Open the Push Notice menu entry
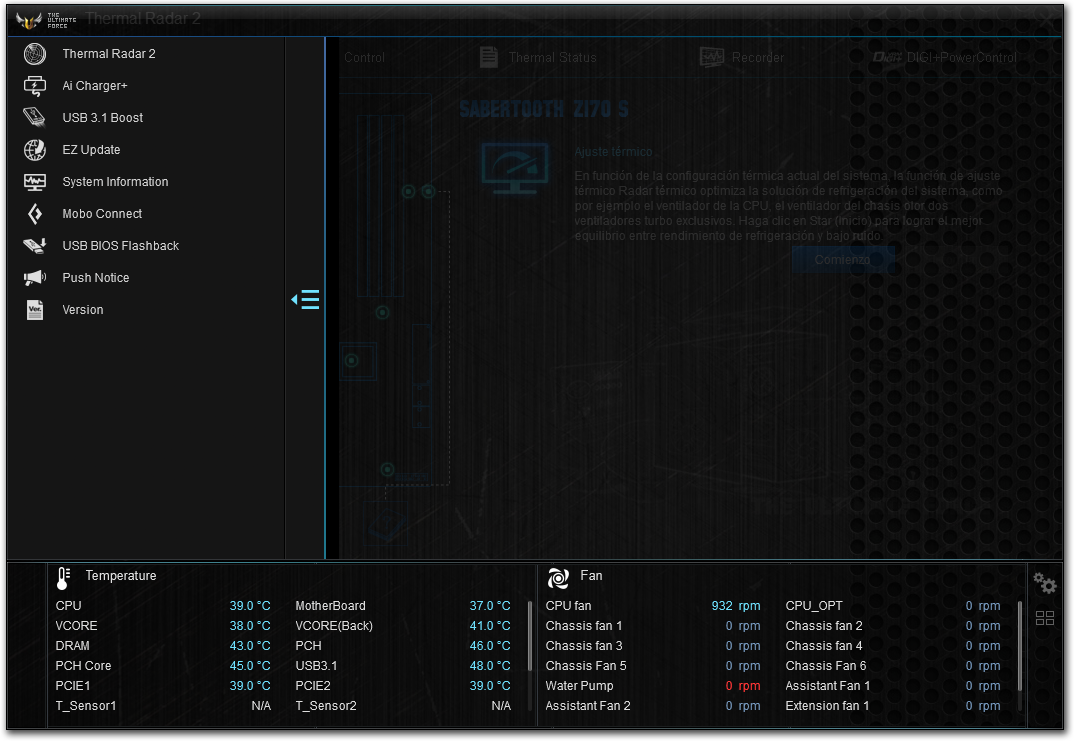Viewport: 1081px width, 743px height. click(x=96, y=278)
